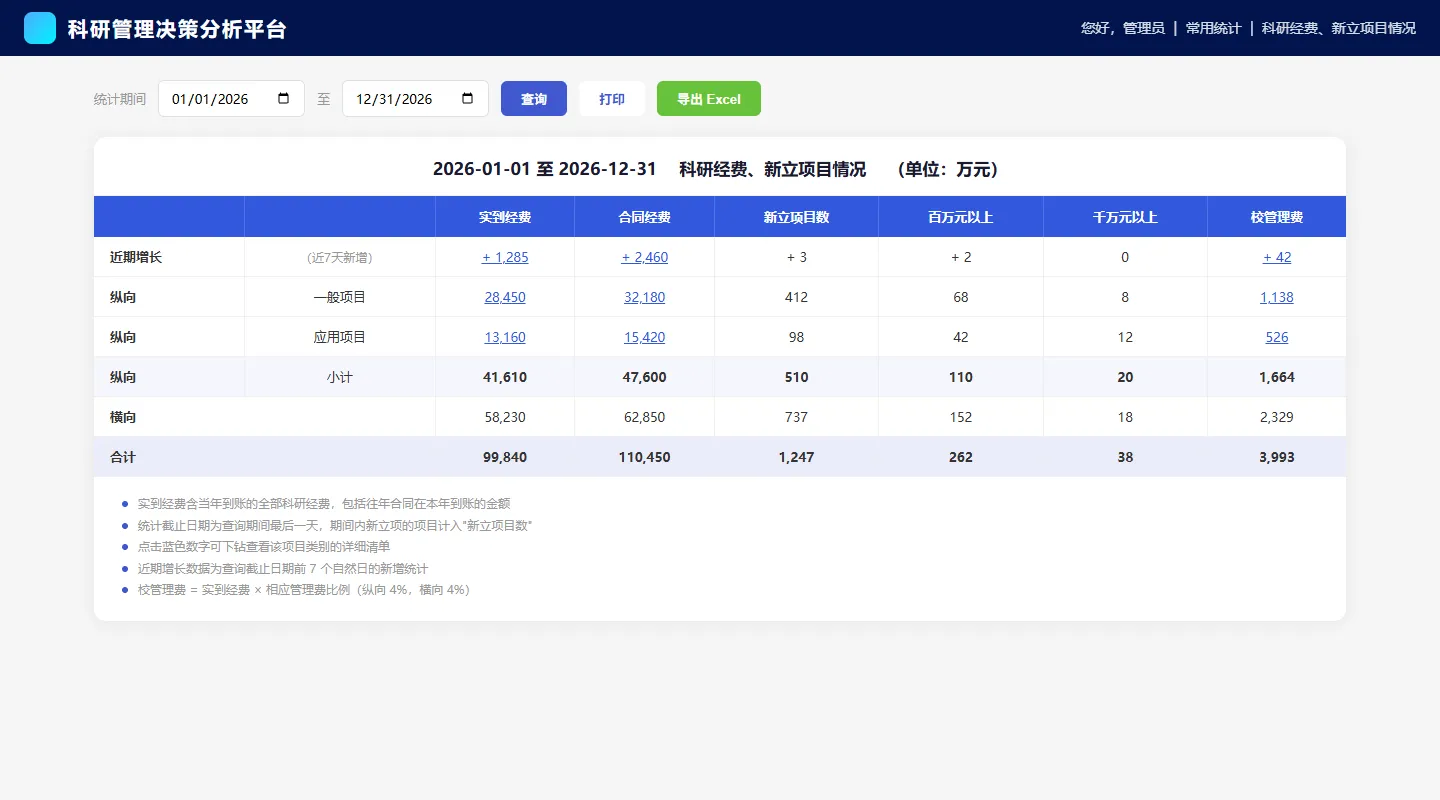Click the 科研管理决策分析平台 title
This screenshot has height=800, width=1440.
click(177, 29)
